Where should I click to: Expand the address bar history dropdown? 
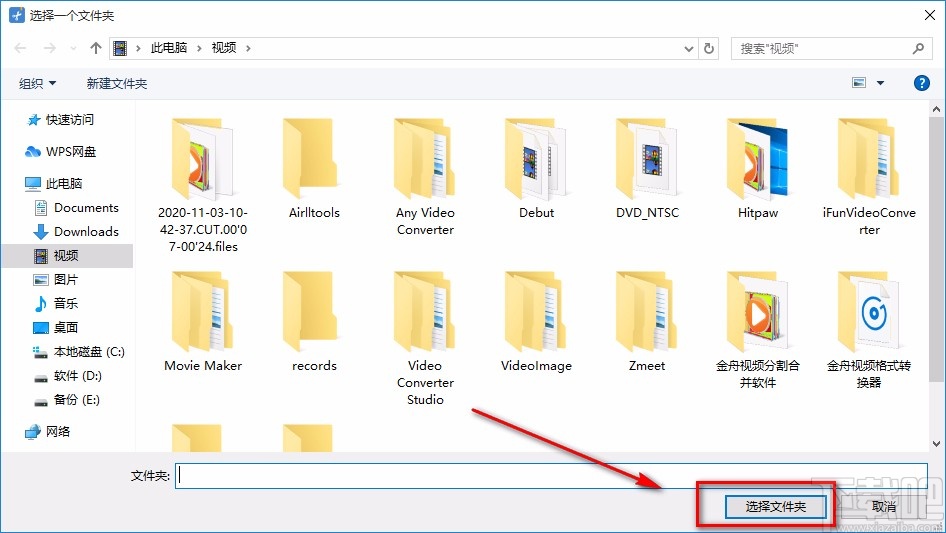click(x=688, y=48)
